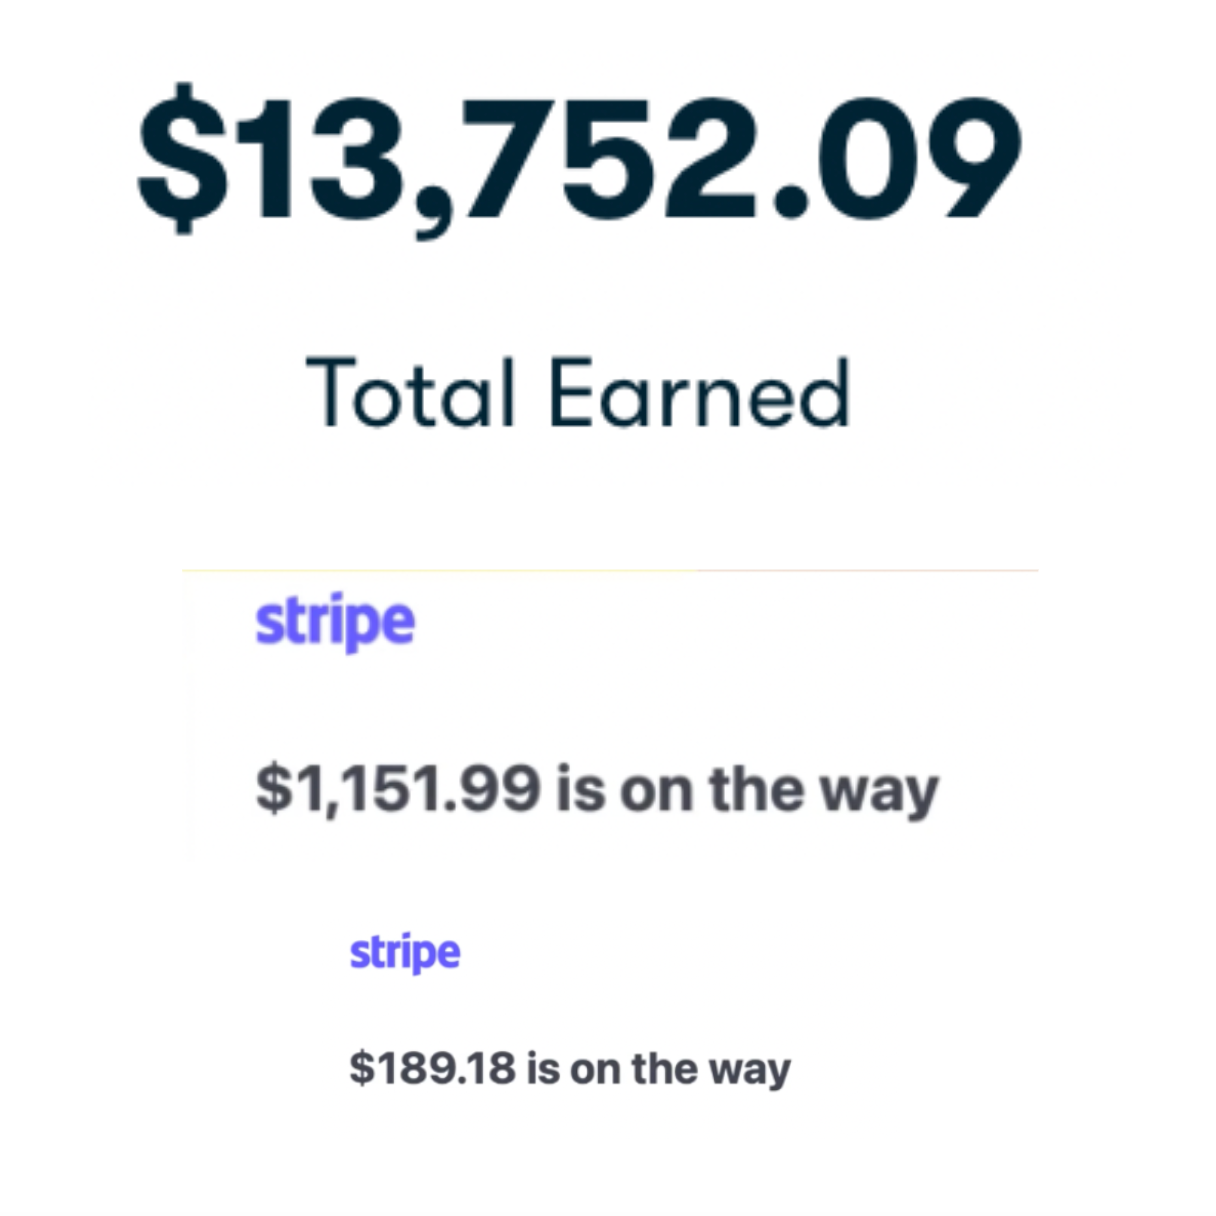This screenshot has width=1216, height=1216.
Task: Open the $189.18 is on the way message
Action: click(570, 1069)
